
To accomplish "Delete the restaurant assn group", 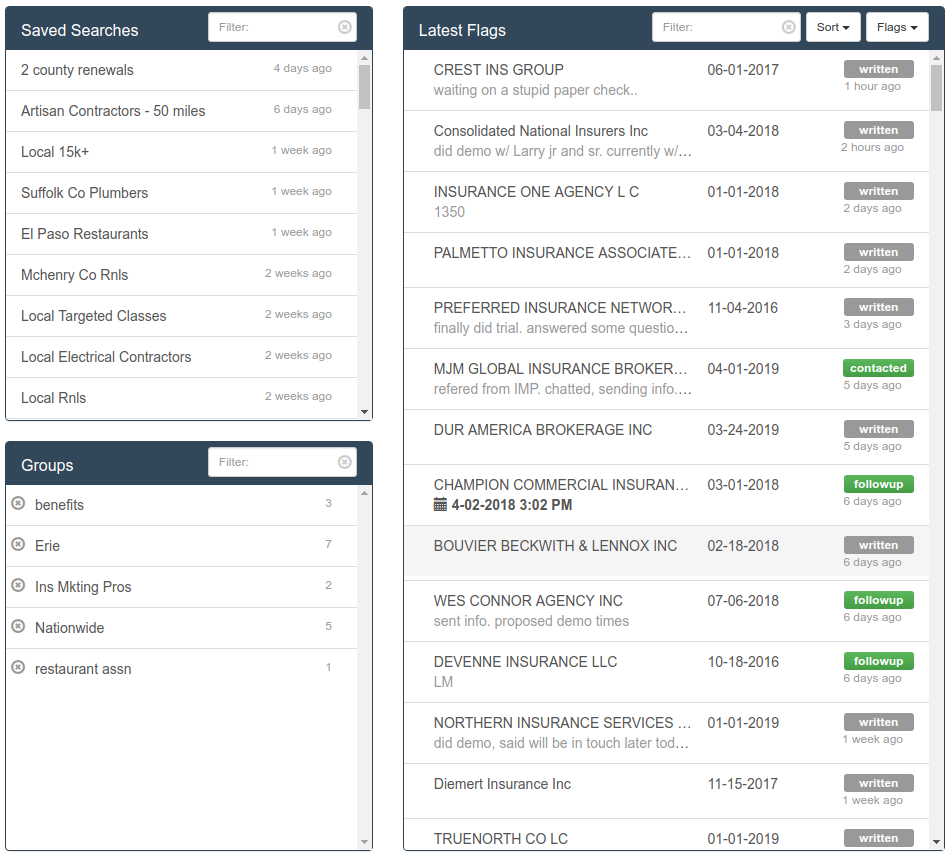I will pos(19,667).
